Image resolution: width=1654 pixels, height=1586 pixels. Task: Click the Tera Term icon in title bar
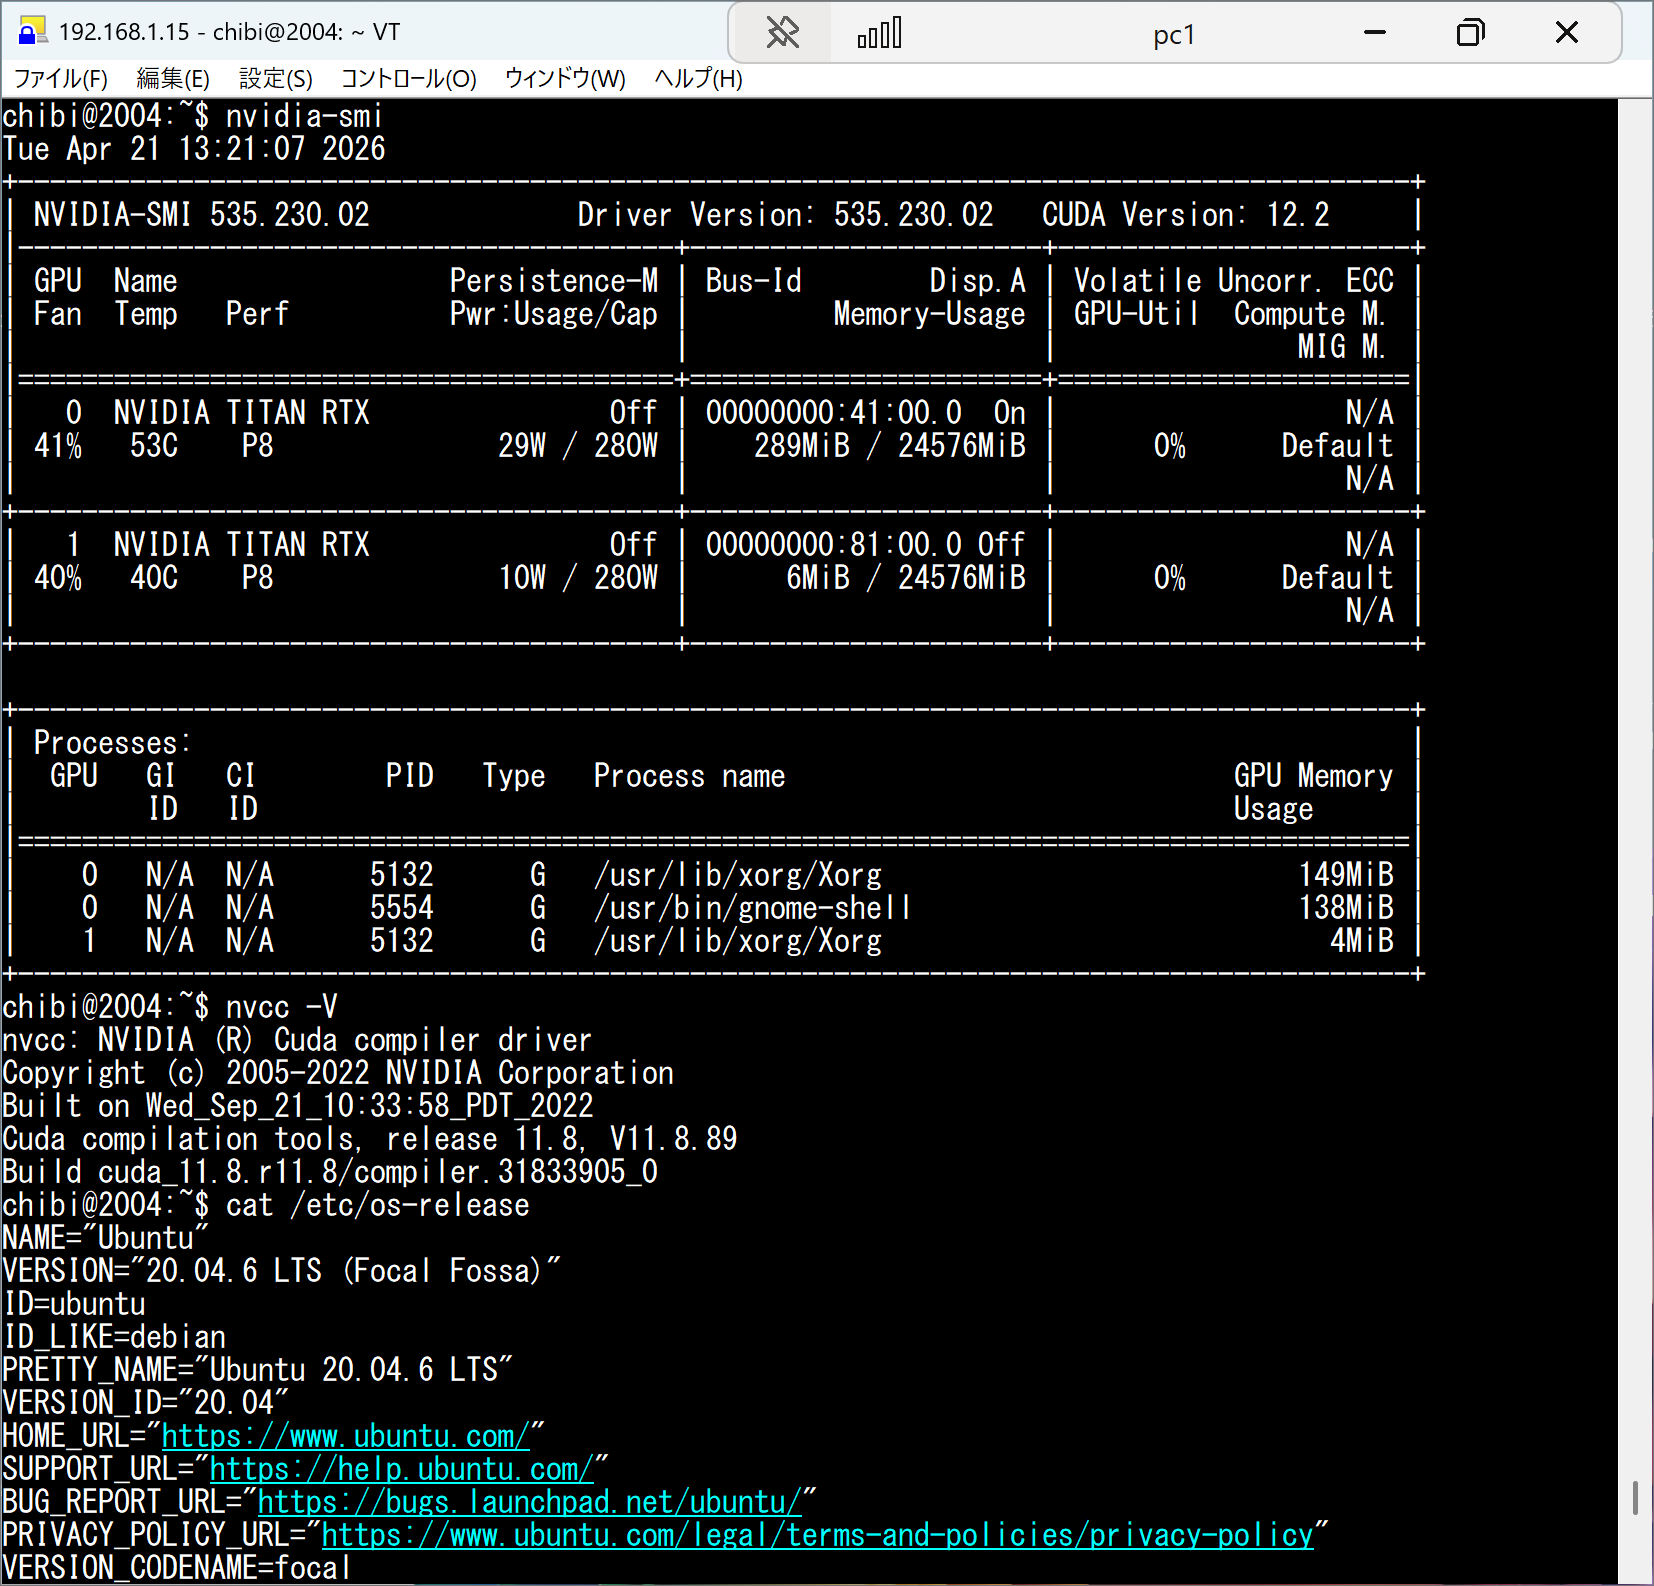32,32
